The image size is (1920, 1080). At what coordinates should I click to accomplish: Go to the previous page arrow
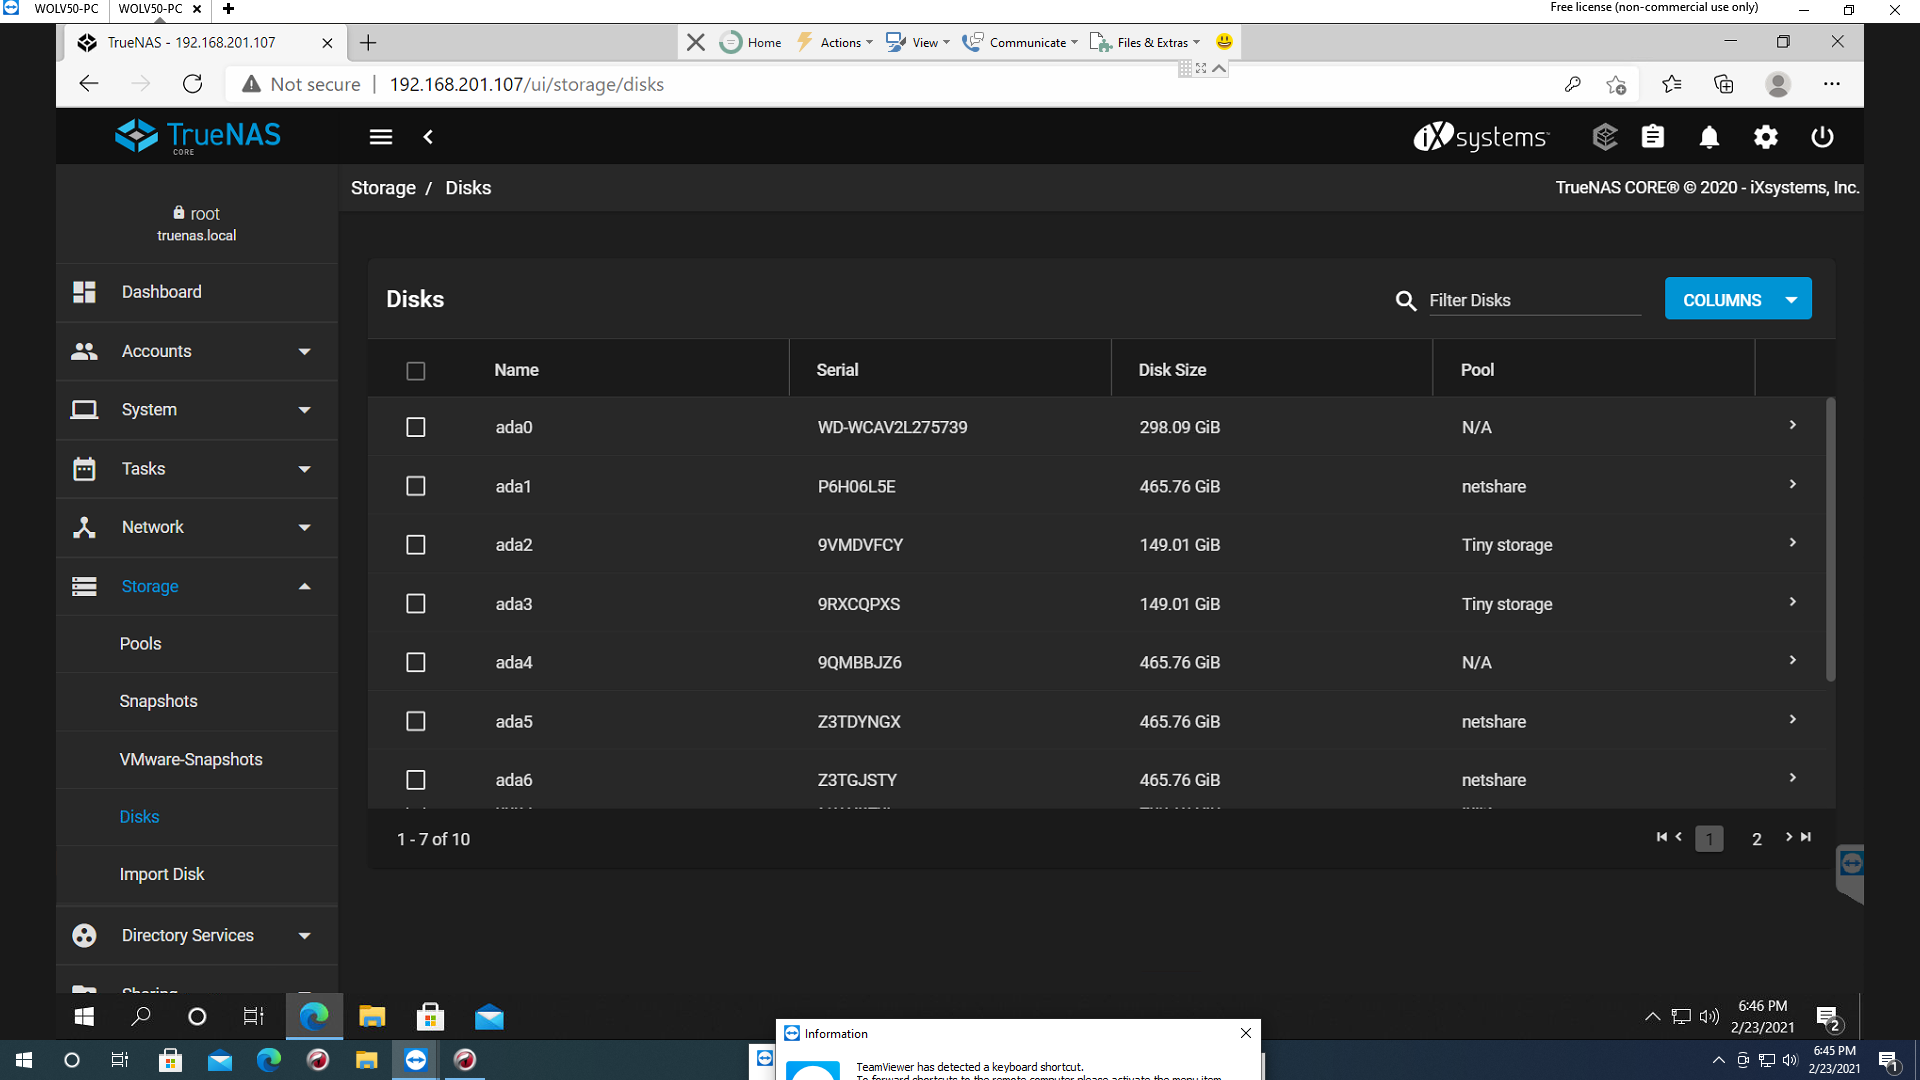click(1679, 837)
